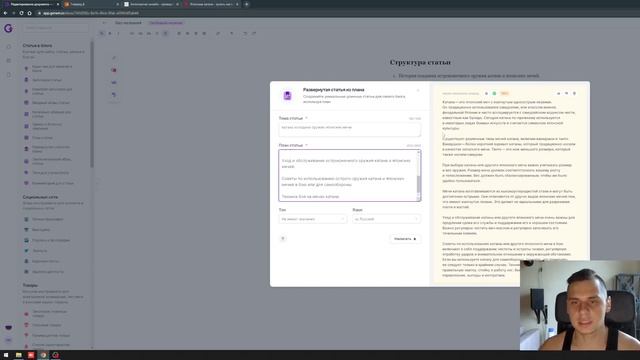Viewport: 640px width, 360px height.
Task: Click the orange badge above generated text
Action: 504,93
